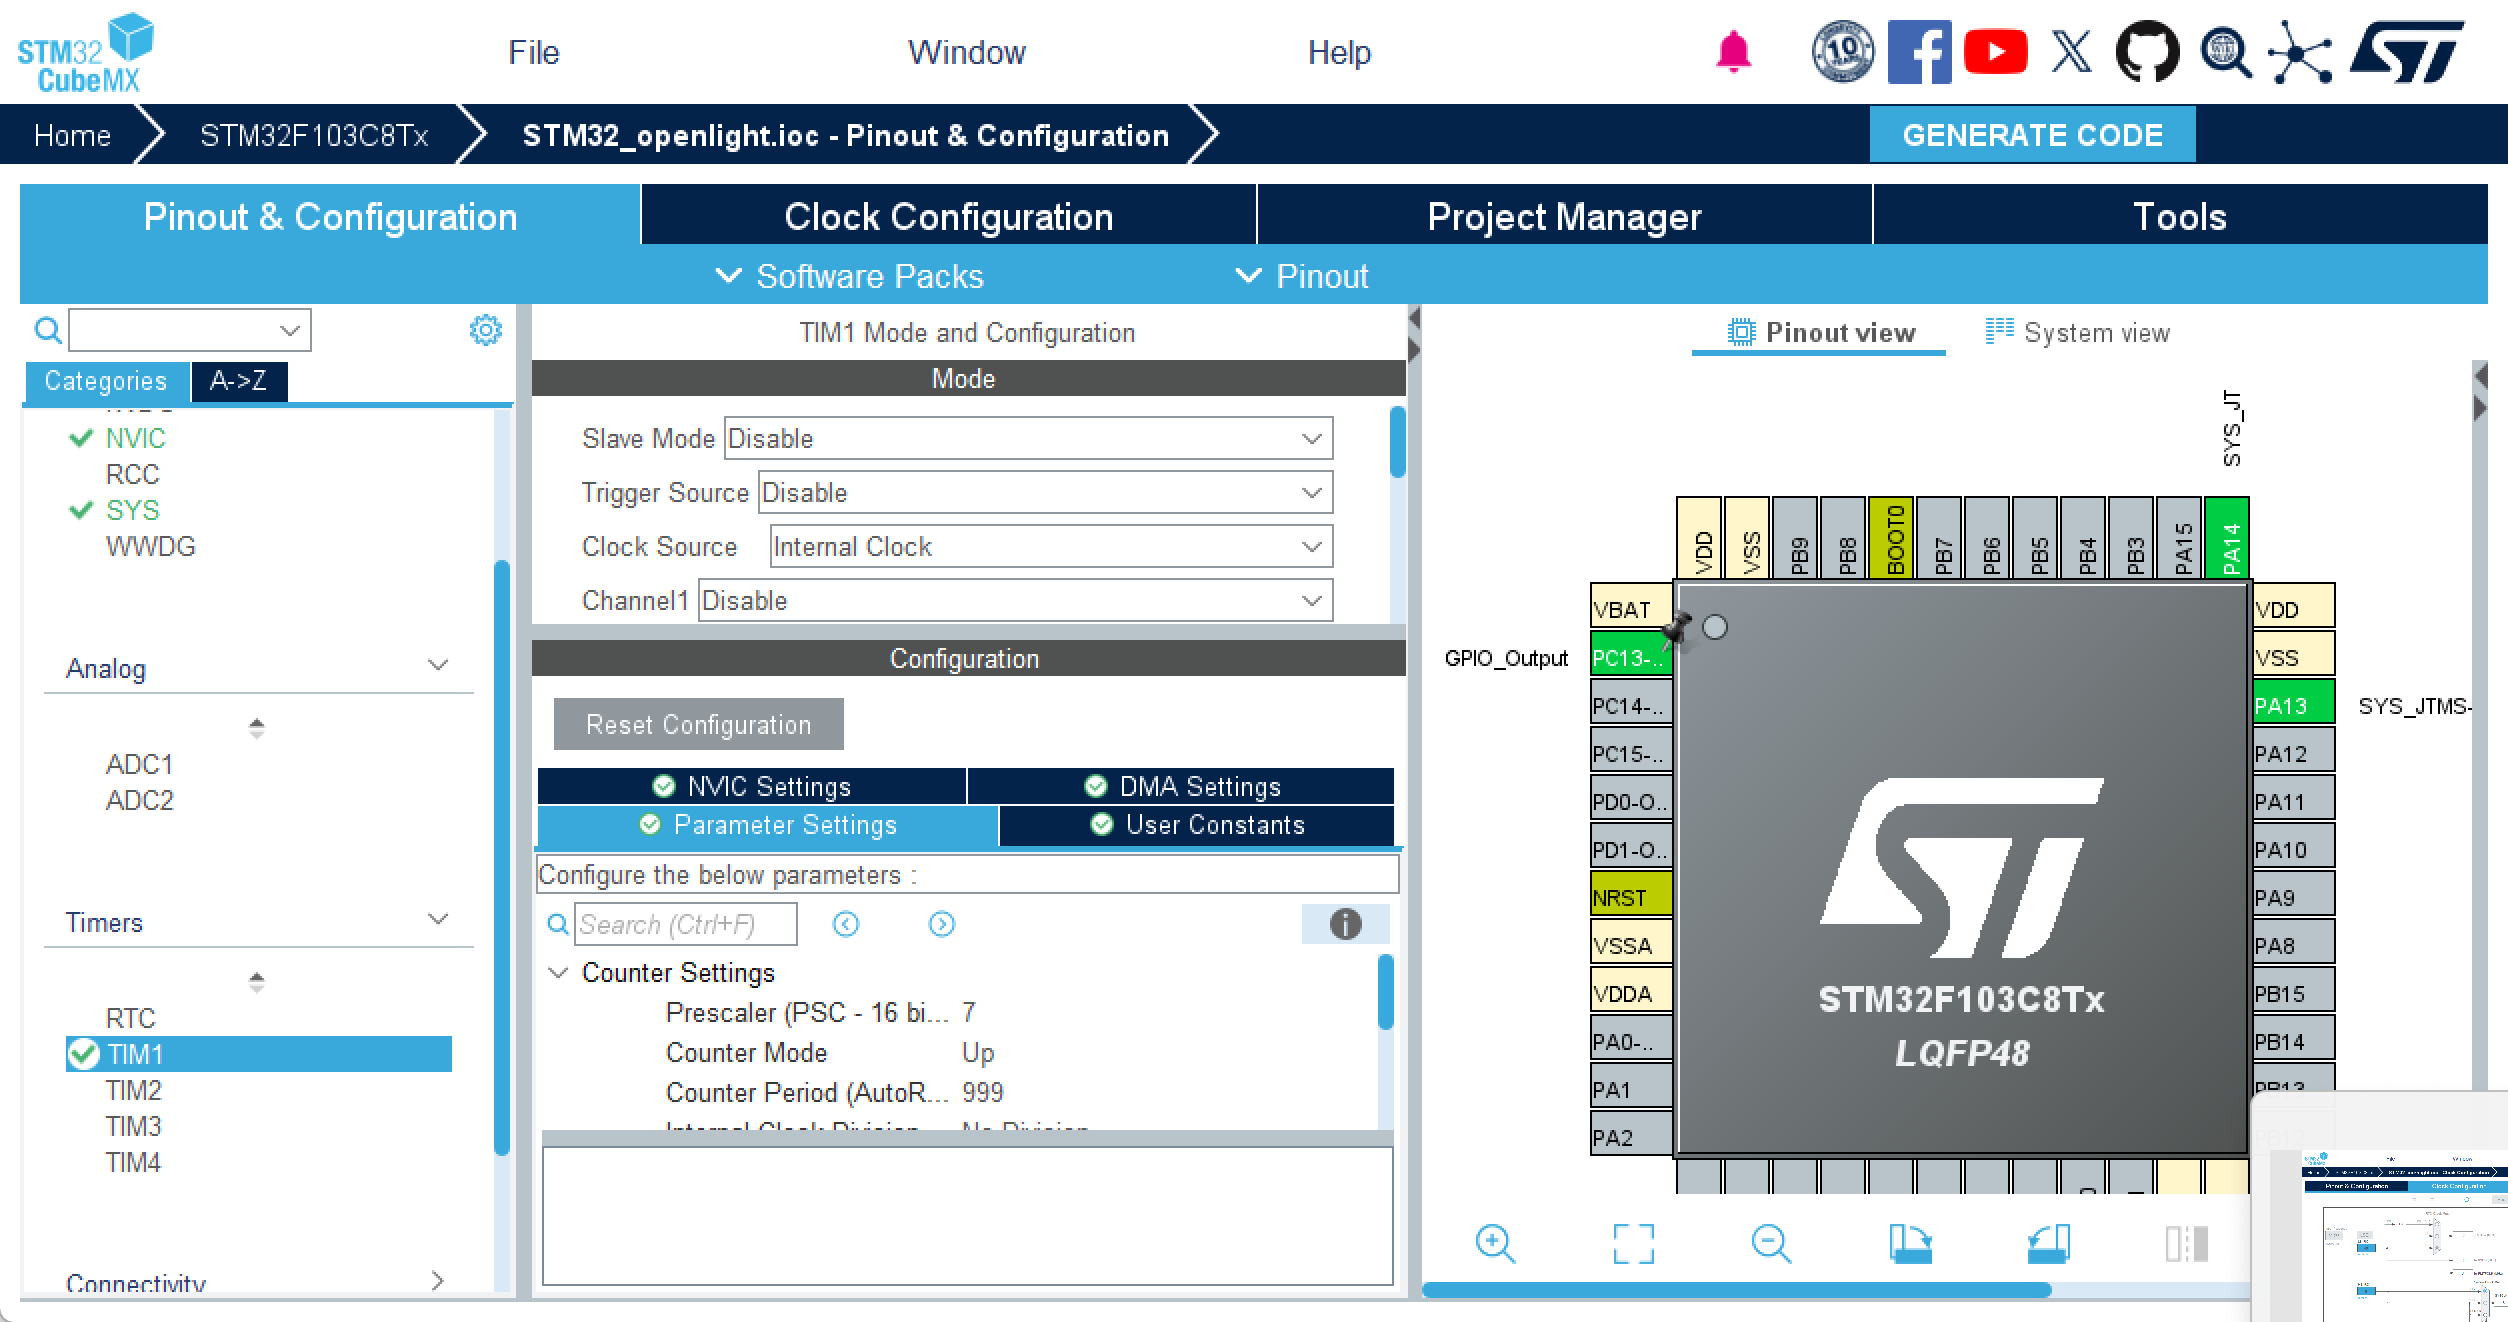Viewport: 2508px width, 1322px height.
Task: Click GENERATE CODE button
Action: [x=2032, y=135]
